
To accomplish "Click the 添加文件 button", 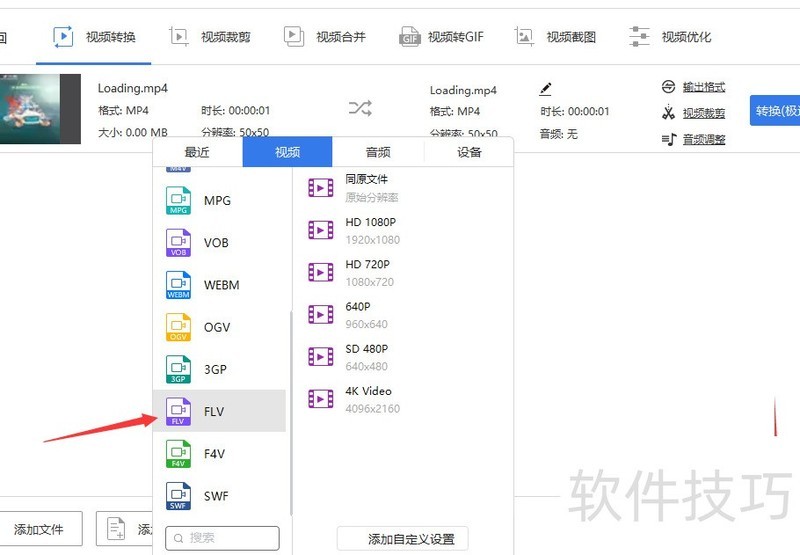I will 39,529.
